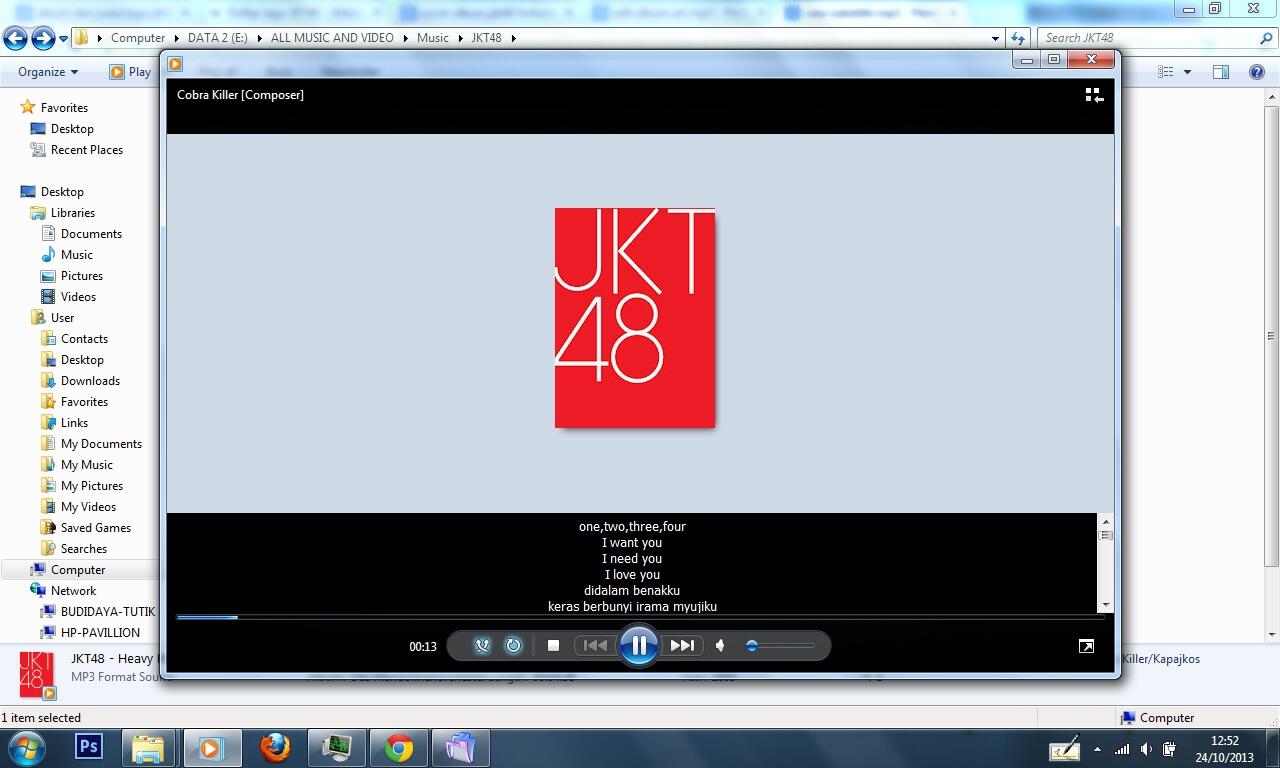Adjust the volume slider
The width and height of the screenshot is (1280, 768).
[782, 646]
